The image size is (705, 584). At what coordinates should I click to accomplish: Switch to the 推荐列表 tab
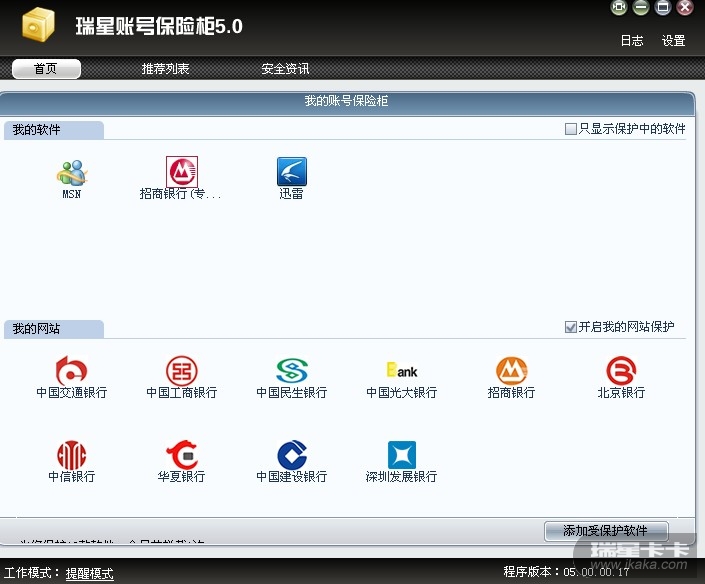coord(165,69)
